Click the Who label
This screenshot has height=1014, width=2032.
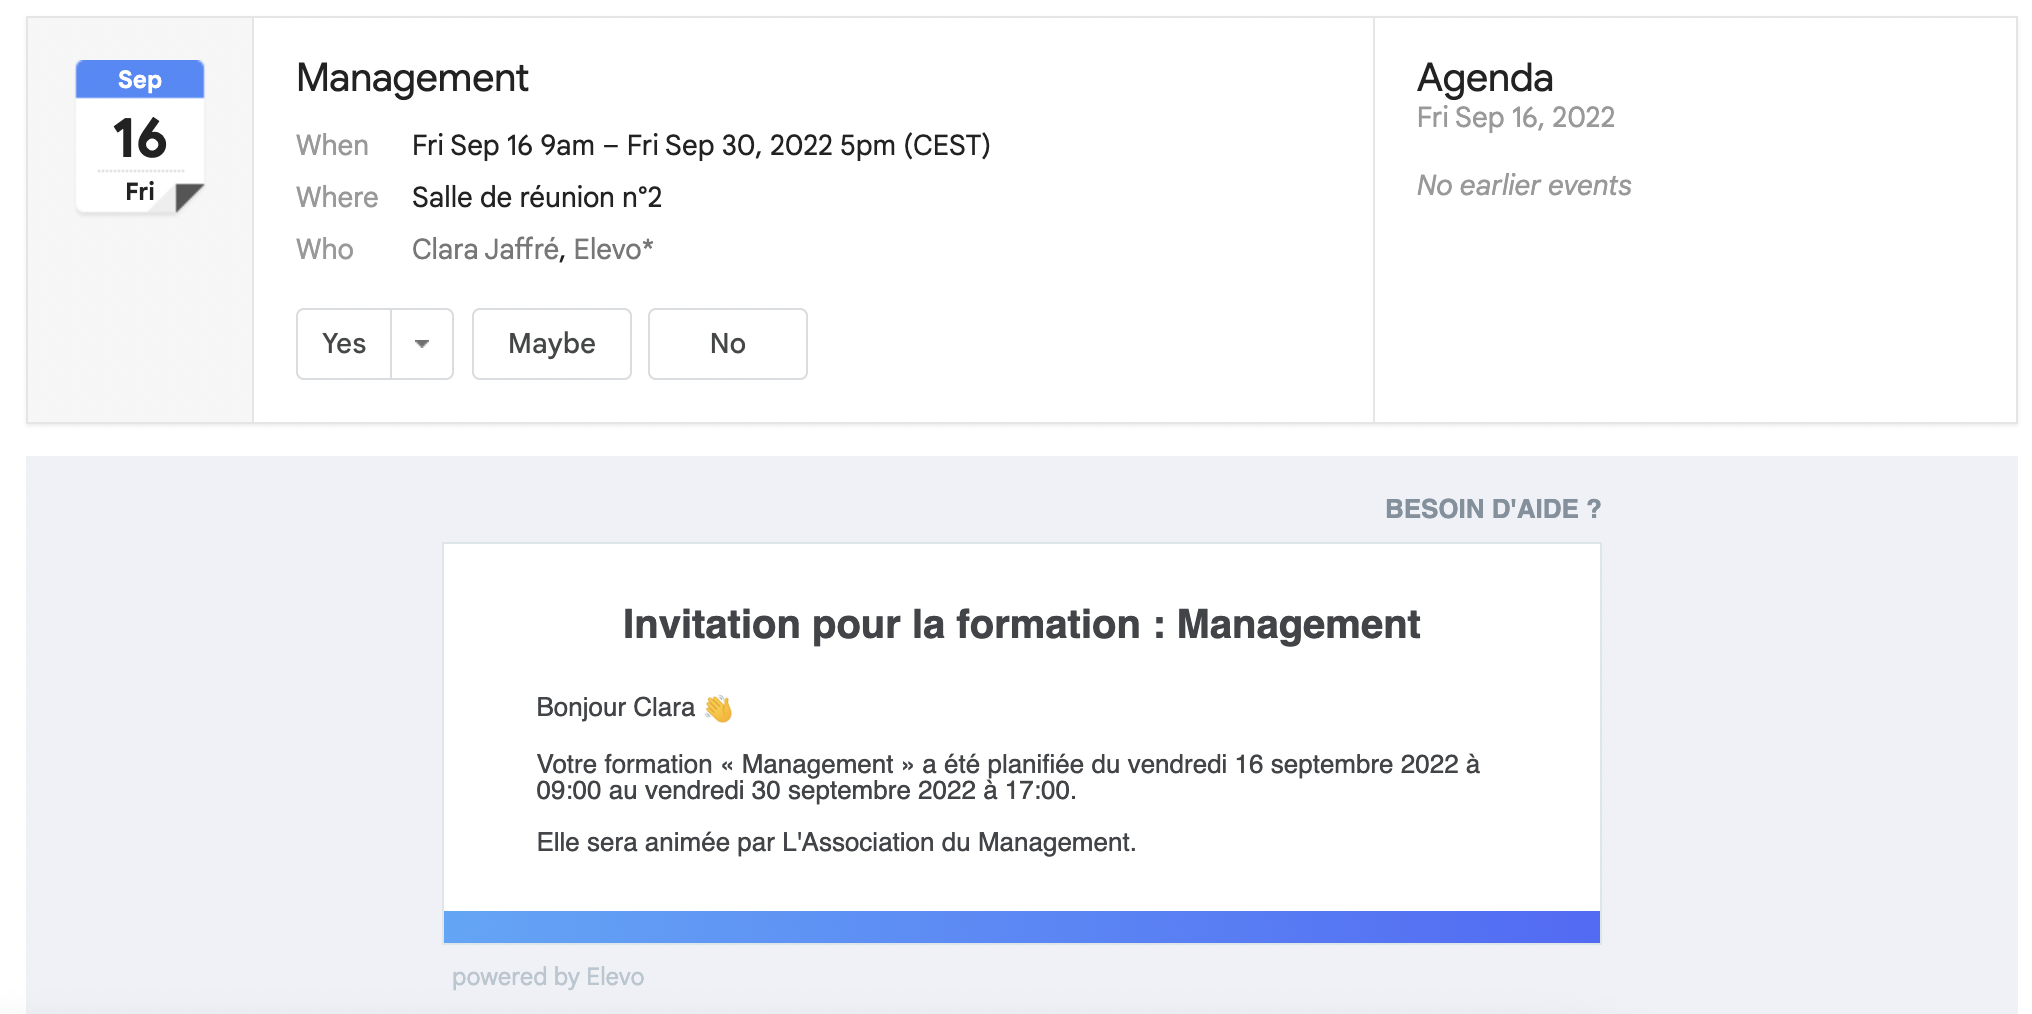(325, 250)
